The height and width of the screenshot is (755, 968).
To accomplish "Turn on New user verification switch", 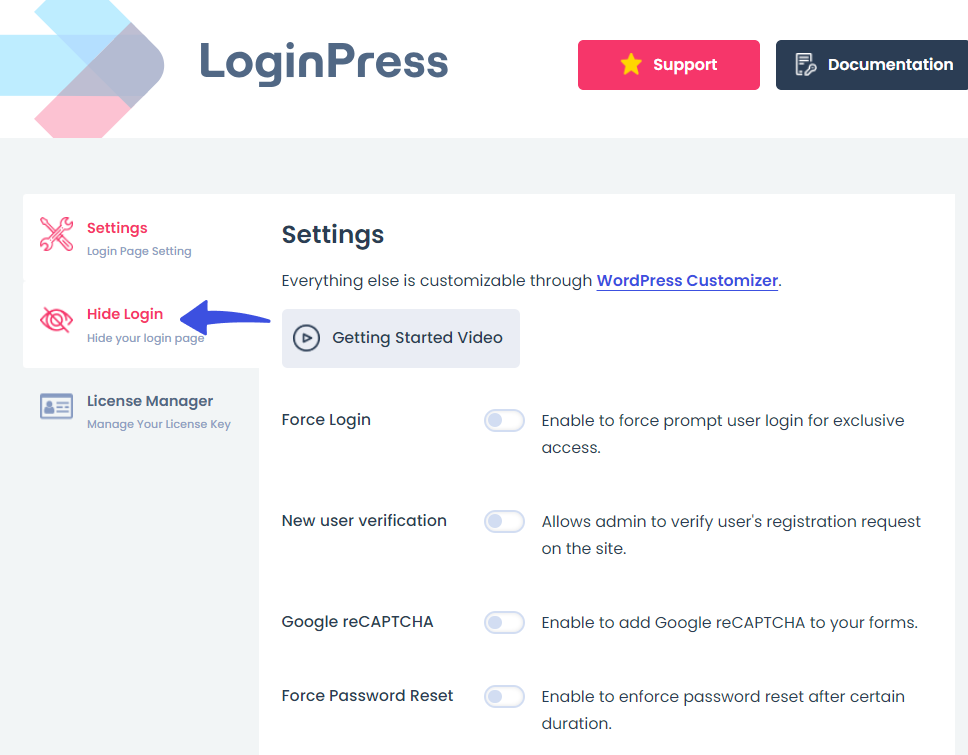I will pos(504,521).
